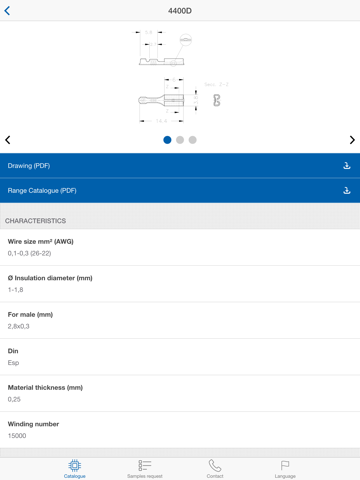Image resolution: width=360 pixels, height=480 pixels.
Task: Select the Wire size mm² (AWG) row
Action: point(180,247)
